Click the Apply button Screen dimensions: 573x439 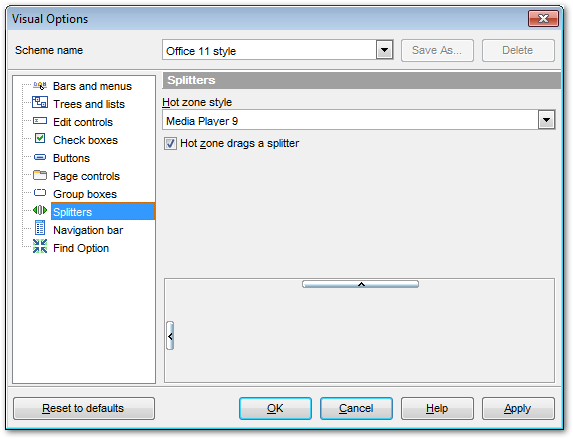pos(518,408)
